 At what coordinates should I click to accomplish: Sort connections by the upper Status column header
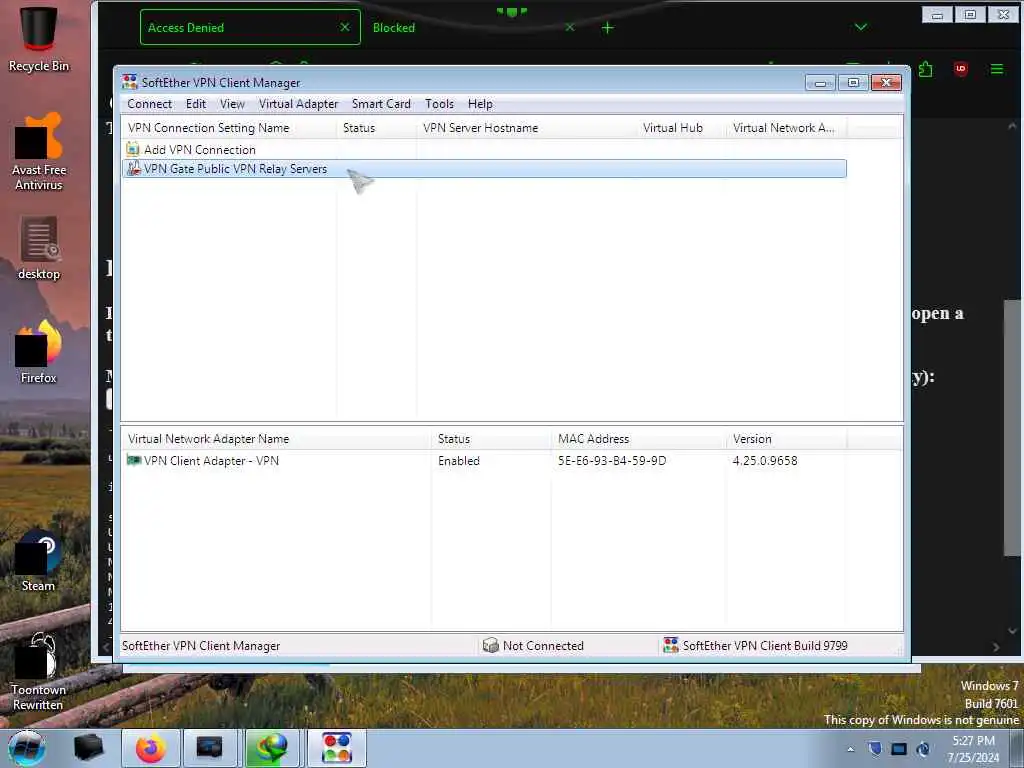click(x=376, y=128)
